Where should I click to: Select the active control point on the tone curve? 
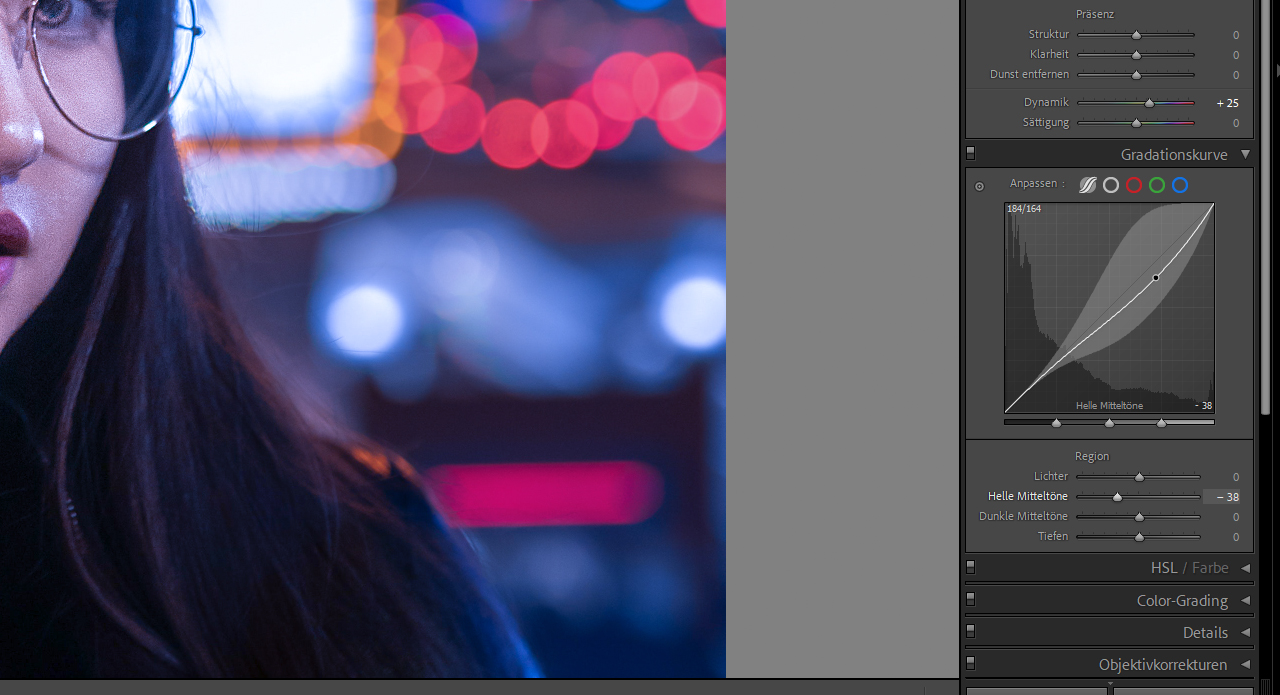[x=1156, y=278]
